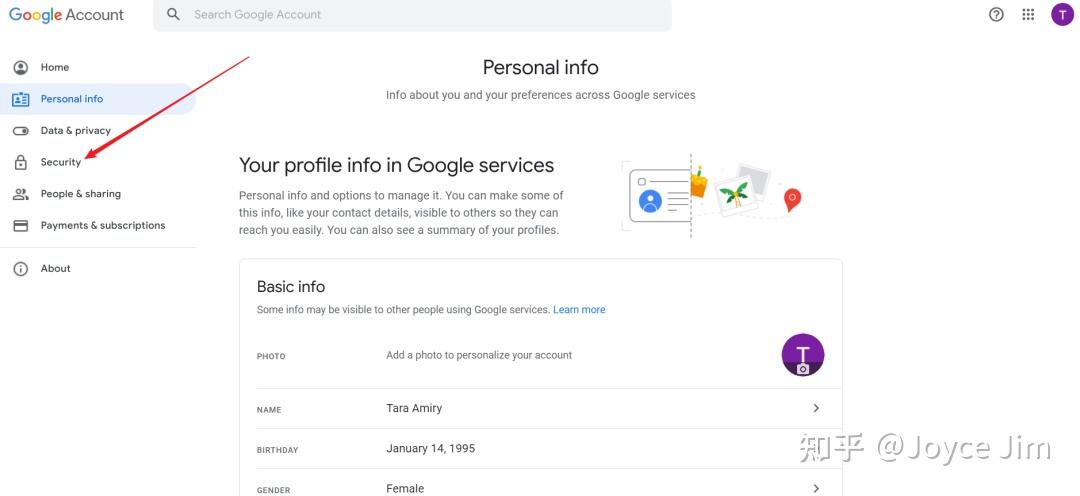This screenshot has width=1080, height=496.
Task: Click the Payments & subscriptions card icon
Action: (x=20, y=226)
